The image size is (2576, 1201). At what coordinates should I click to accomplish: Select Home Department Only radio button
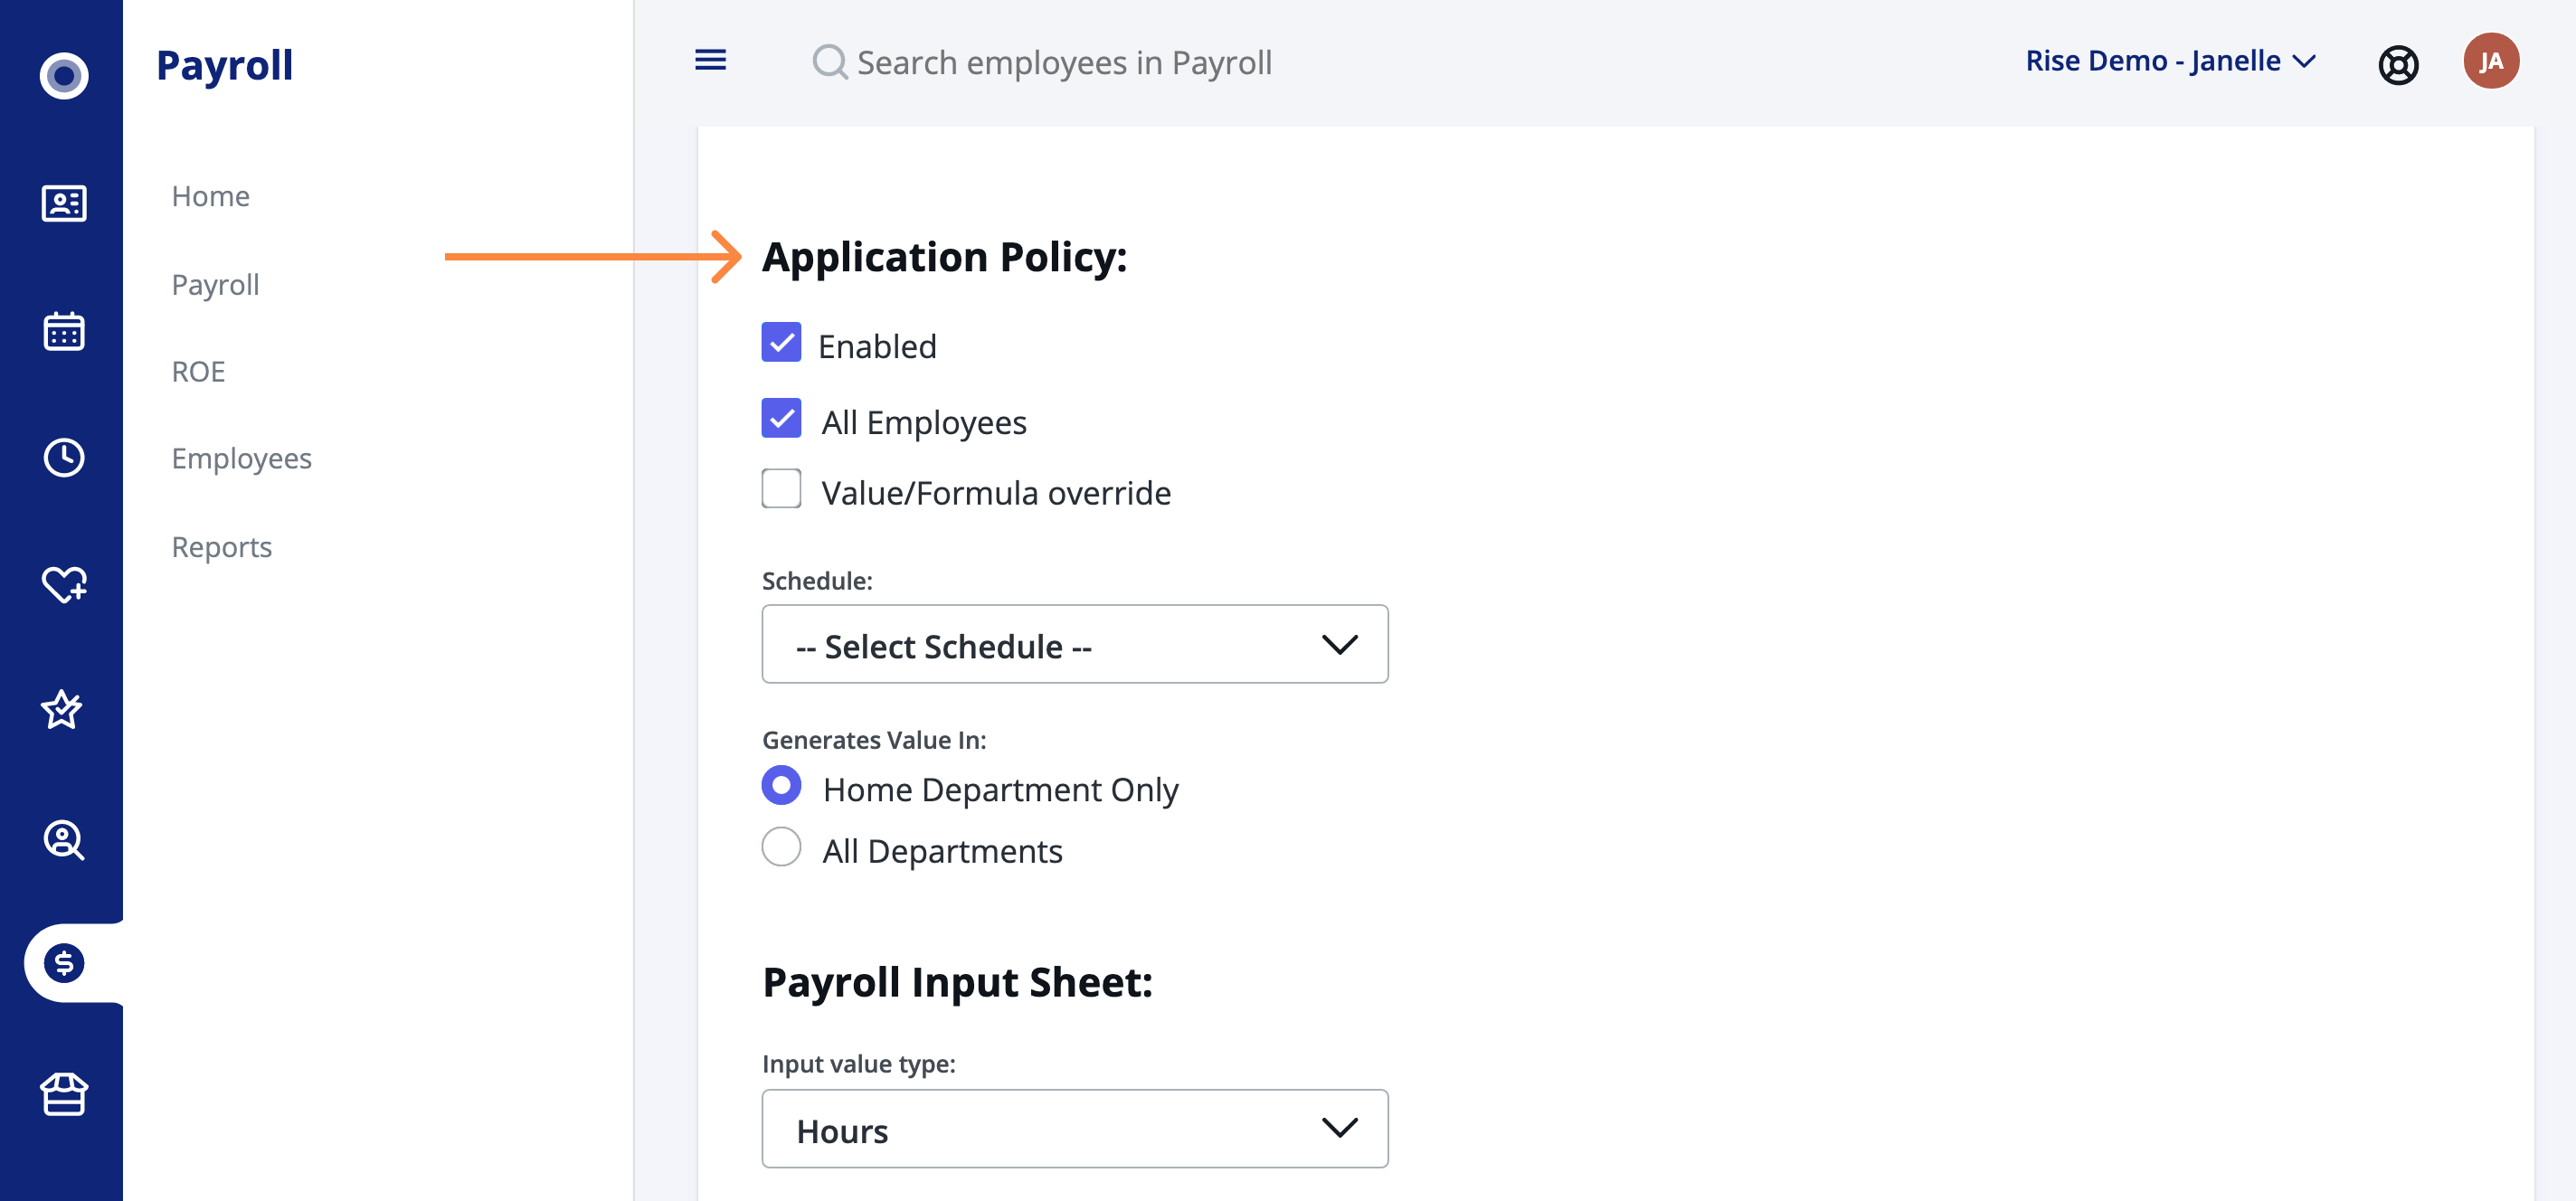(781, 786)
